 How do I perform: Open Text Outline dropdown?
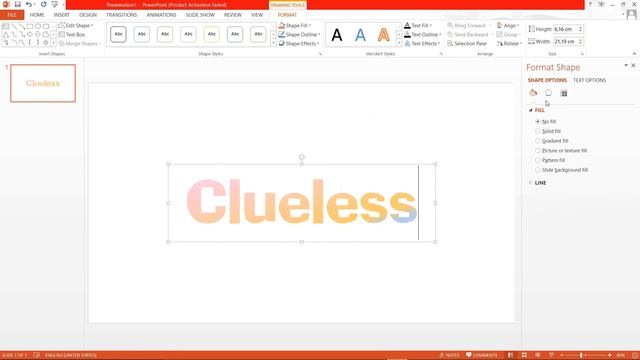point(422,35)
